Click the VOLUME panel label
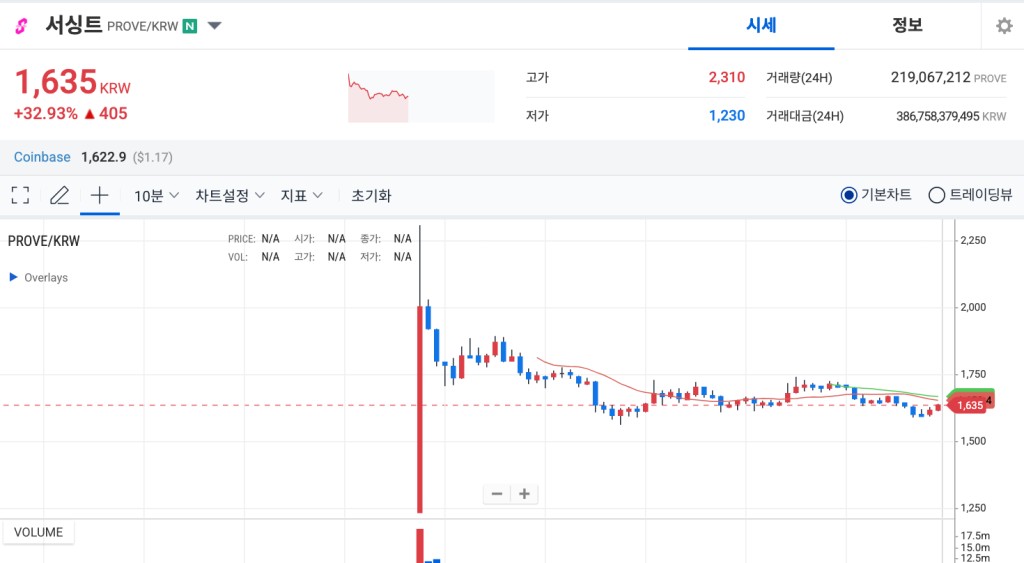Viewport: 1024px width, 563px height. [38, 532]
